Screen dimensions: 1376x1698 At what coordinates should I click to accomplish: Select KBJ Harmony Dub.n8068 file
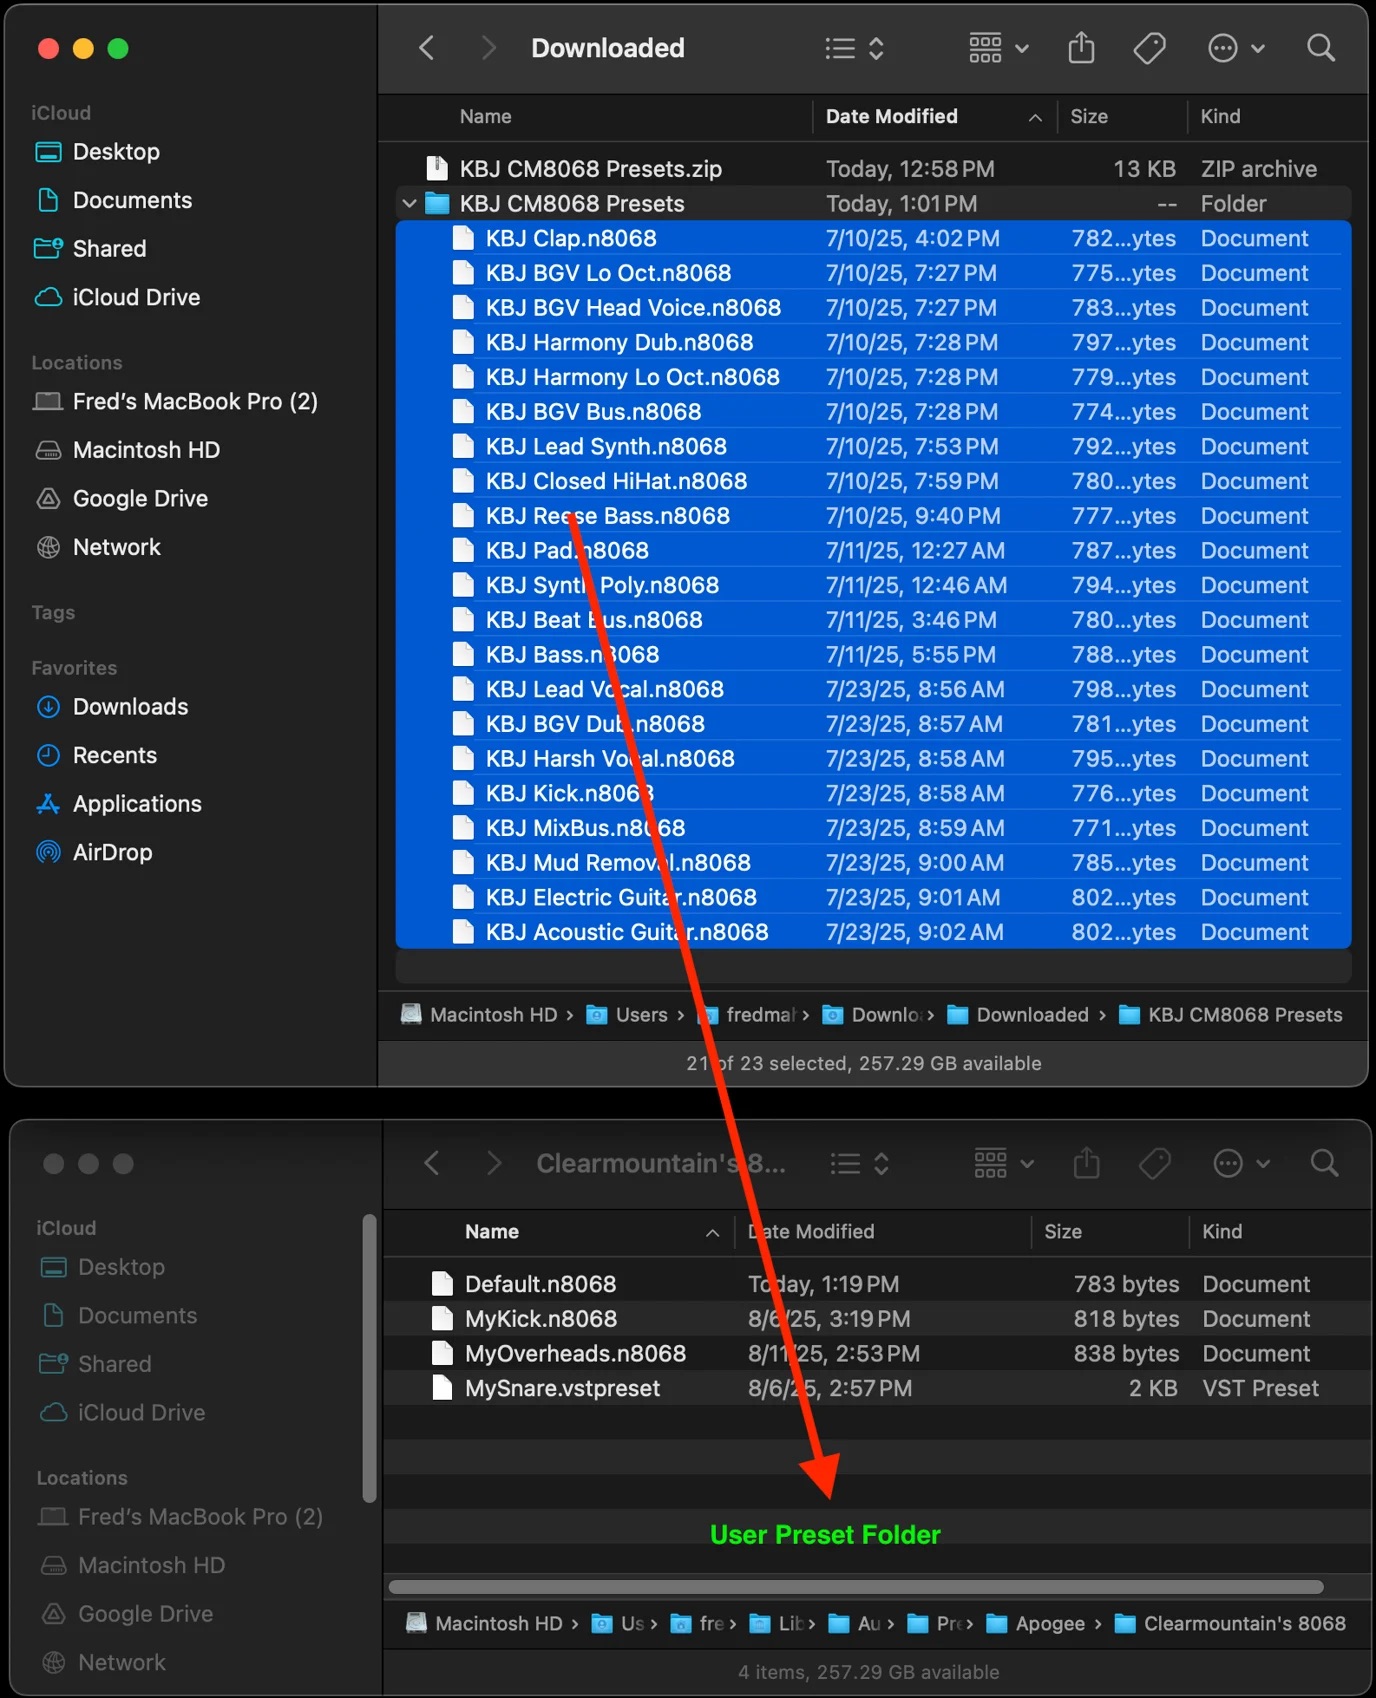coord(874,342)
